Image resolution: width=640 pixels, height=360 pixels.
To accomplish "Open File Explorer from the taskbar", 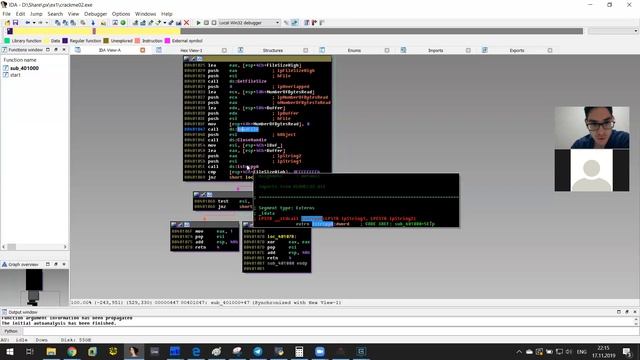I will (51, 351).
